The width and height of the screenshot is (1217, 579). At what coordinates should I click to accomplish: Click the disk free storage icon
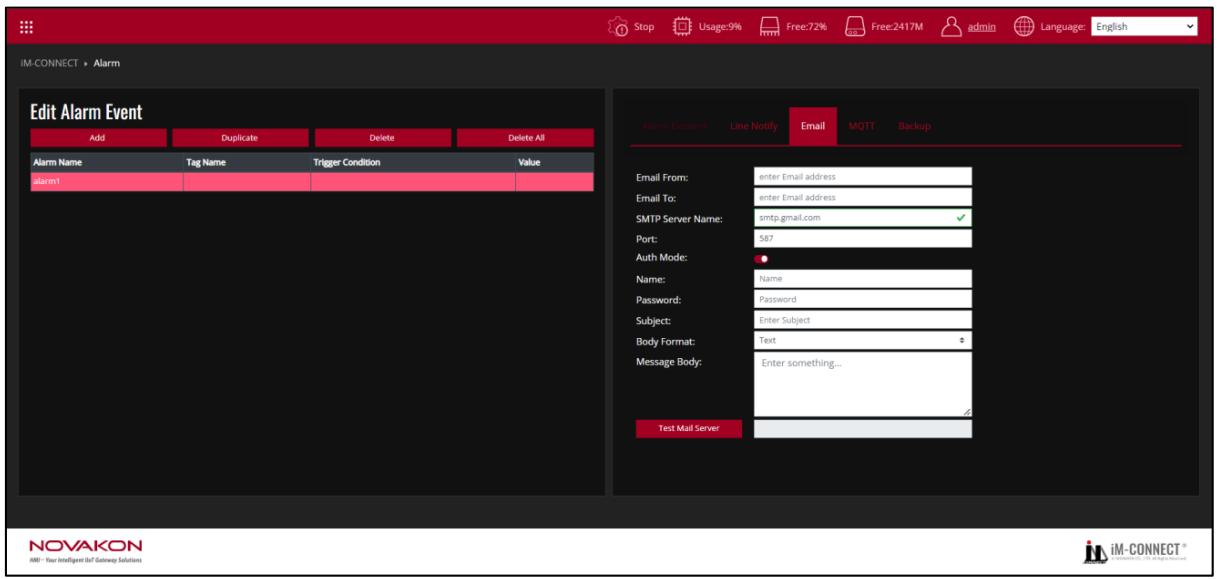coord(855,27)
